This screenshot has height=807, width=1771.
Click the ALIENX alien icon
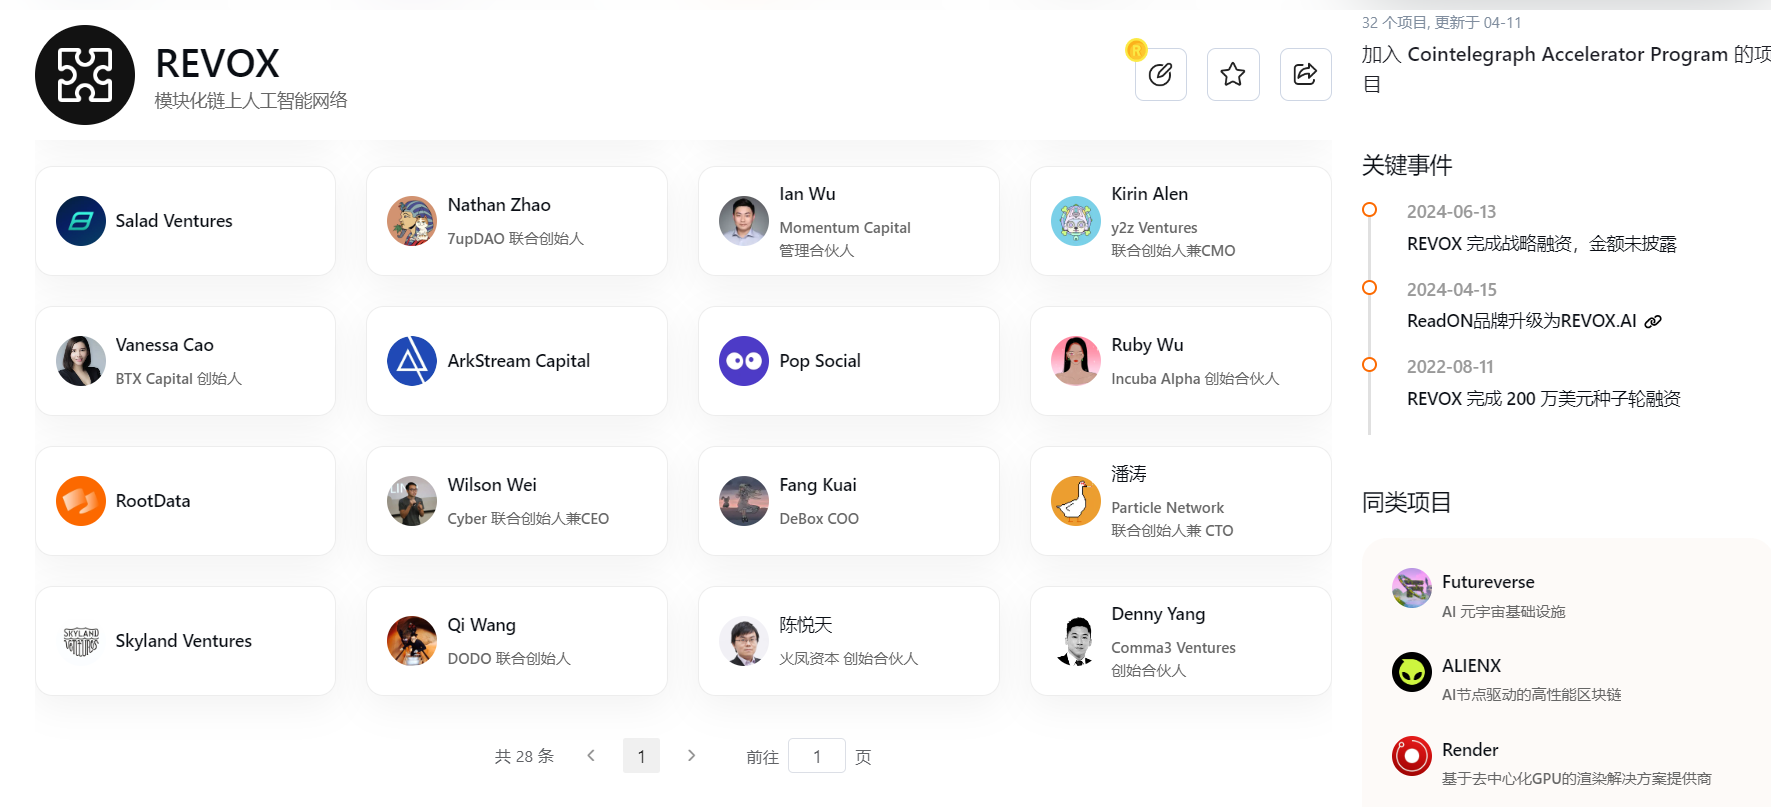(x=1411, y=672)
